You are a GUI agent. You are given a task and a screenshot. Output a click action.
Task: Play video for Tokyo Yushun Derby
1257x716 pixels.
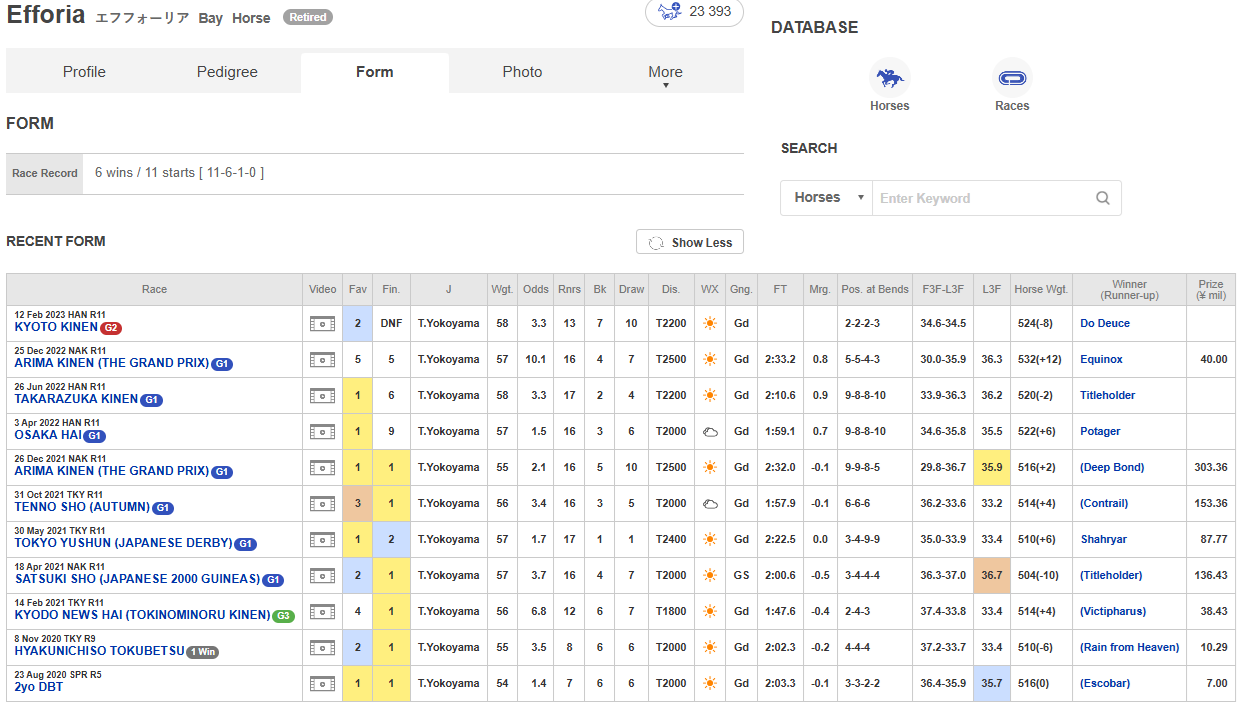coord(322,540)
